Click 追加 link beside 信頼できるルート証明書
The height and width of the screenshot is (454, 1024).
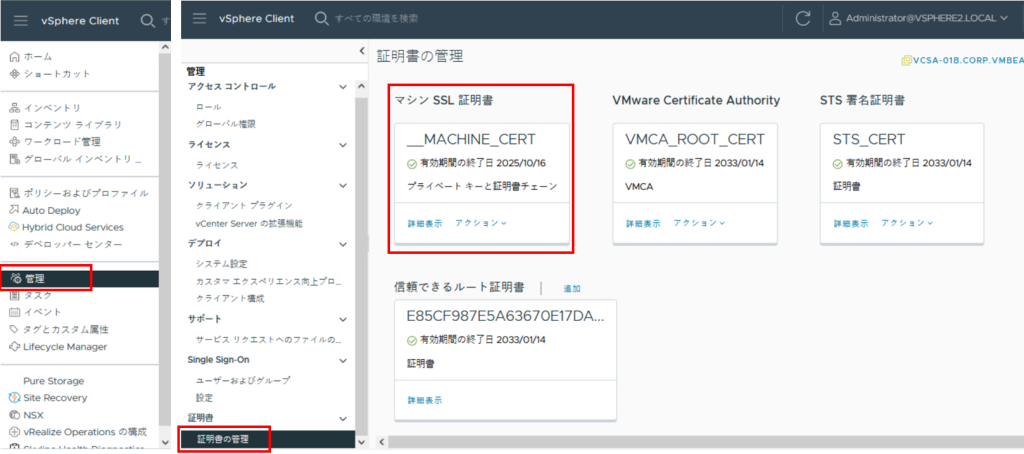572,288
